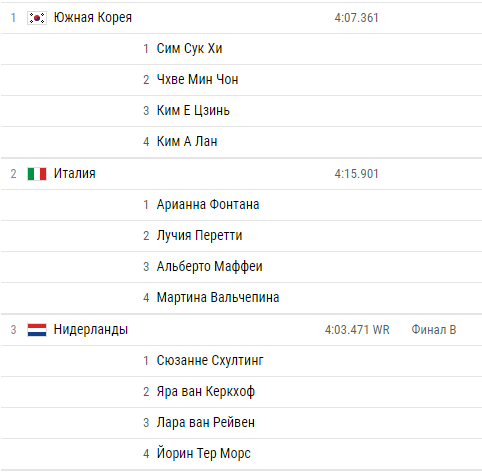Viewport: 482px width, 472px height.
Task: Open Альберто Маффеи profile
Action: point(209,267)
